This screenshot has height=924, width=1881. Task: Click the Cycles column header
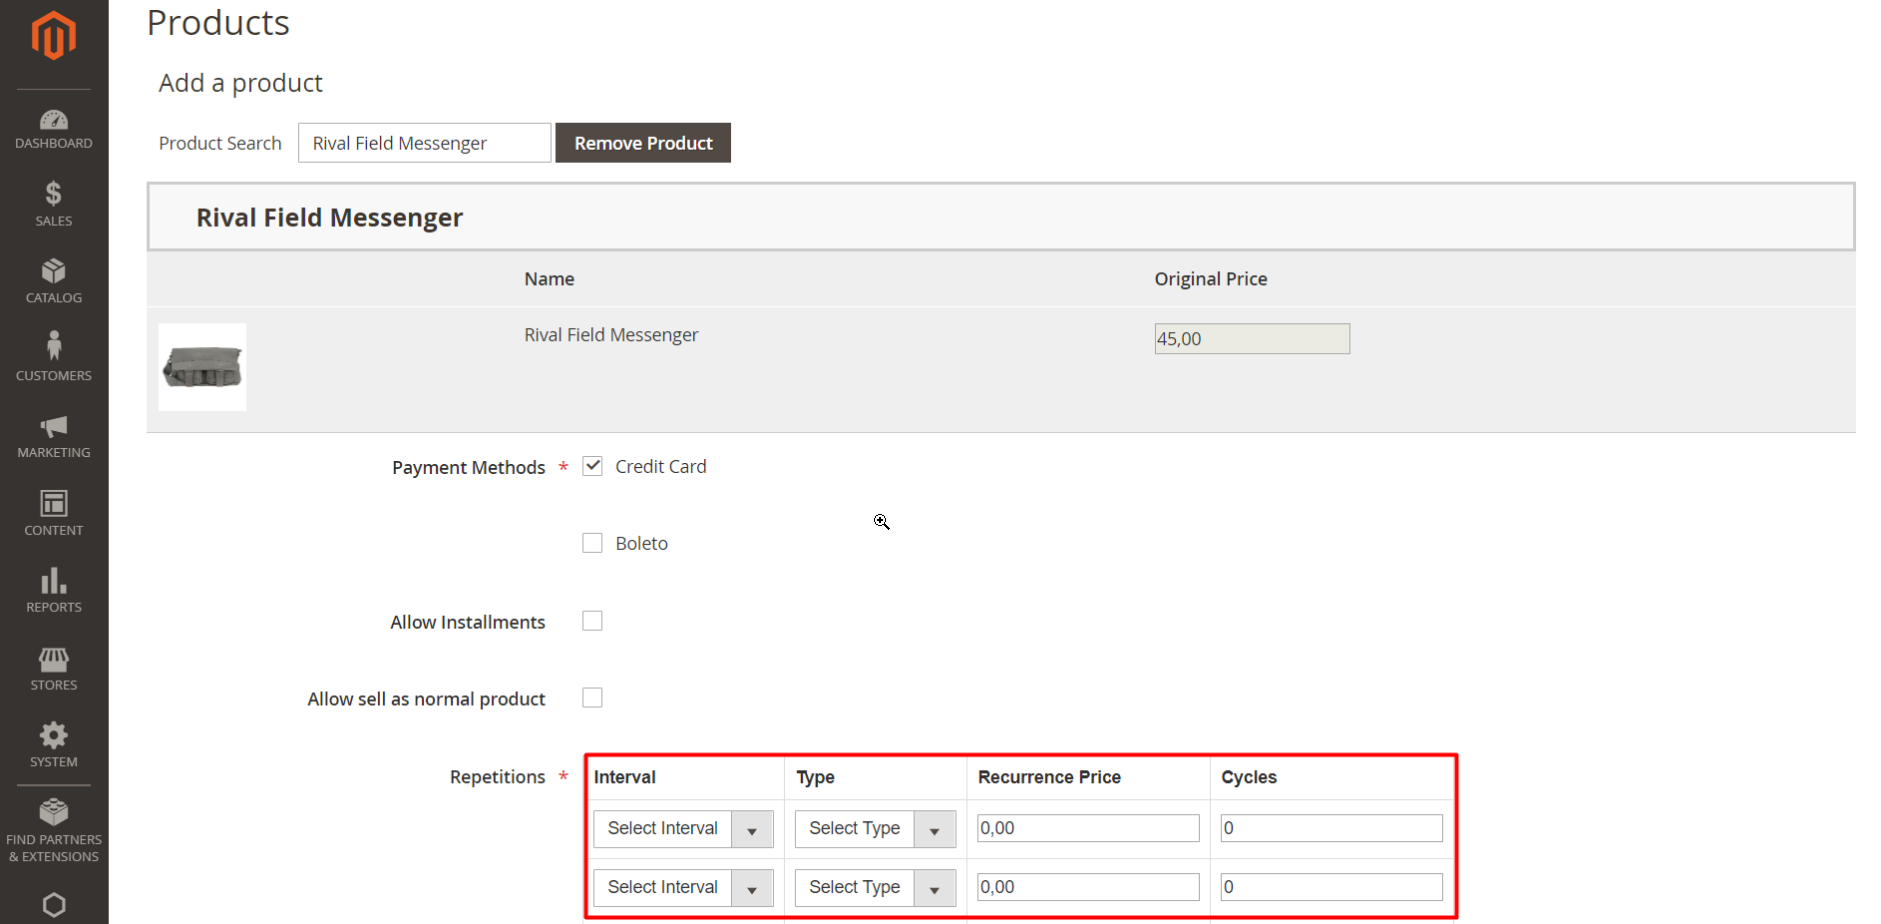[1249, 777]
